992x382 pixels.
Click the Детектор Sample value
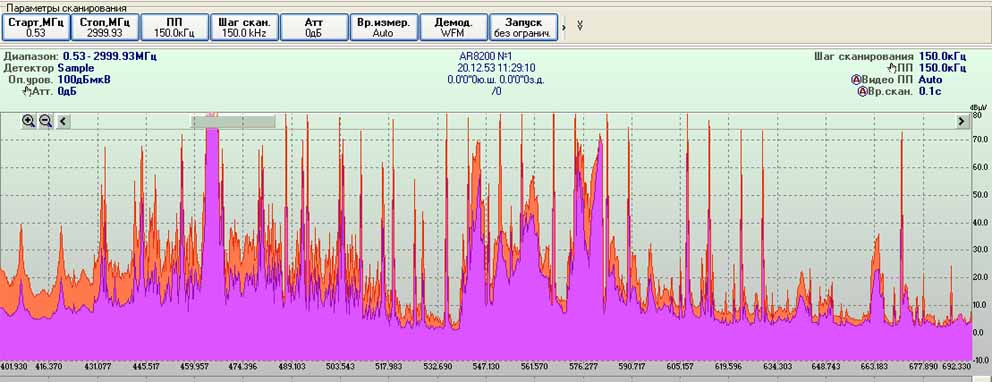click(76, 68)
